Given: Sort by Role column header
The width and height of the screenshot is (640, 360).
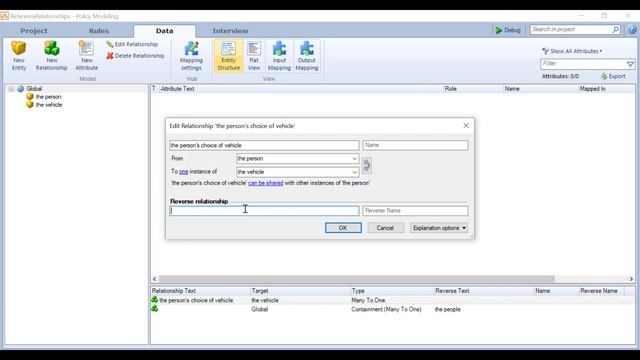Looking at the screenshot, I should (451, 89).
